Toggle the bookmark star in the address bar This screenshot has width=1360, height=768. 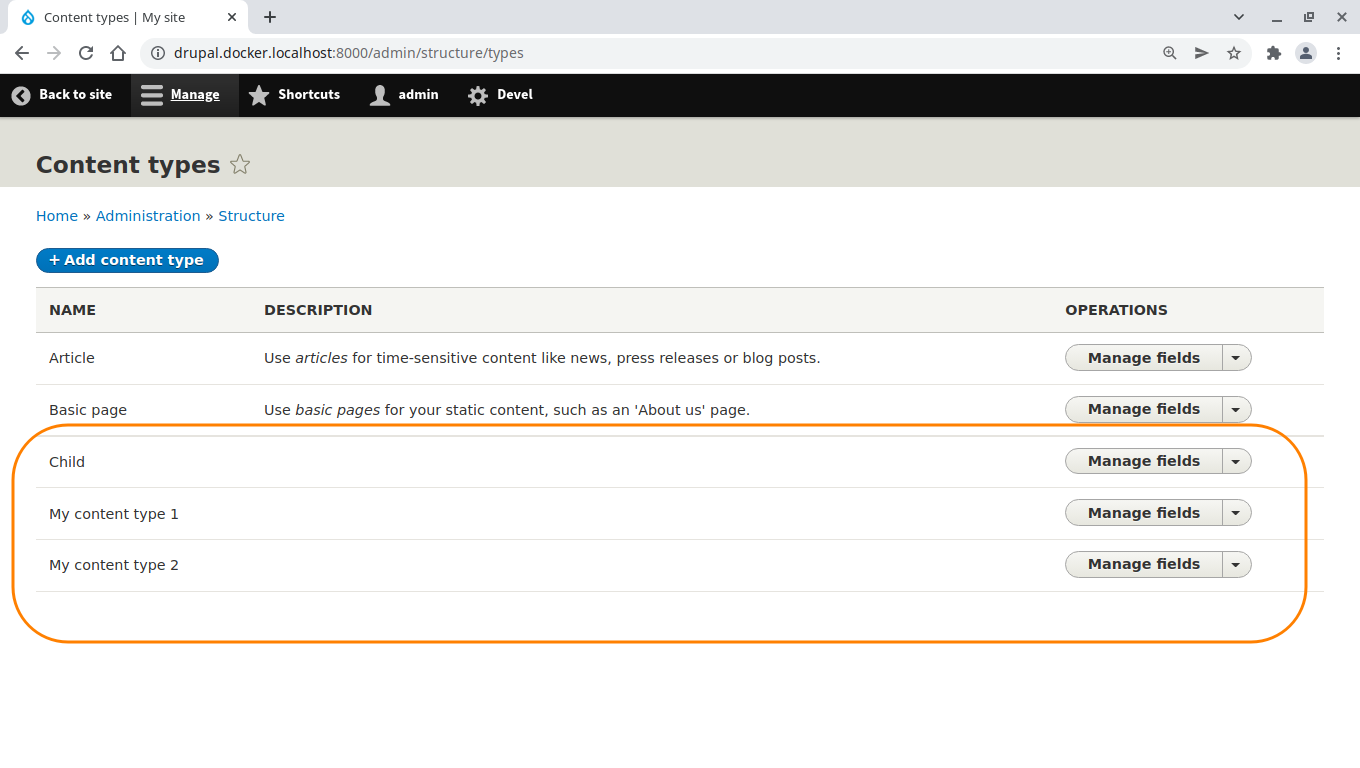1234,53
